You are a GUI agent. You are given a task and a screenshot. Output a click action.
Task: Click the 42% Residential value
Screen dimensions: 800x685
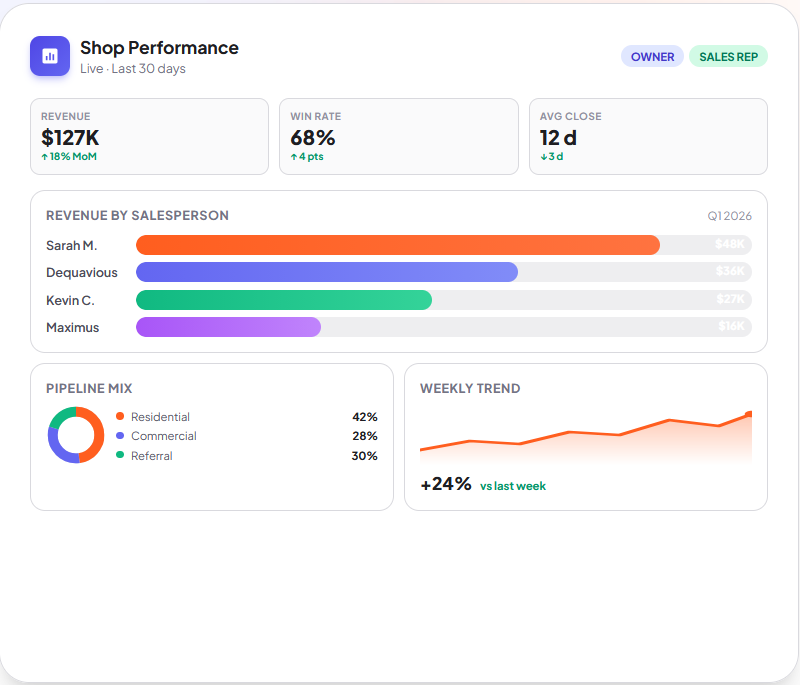tap(365, 417)
